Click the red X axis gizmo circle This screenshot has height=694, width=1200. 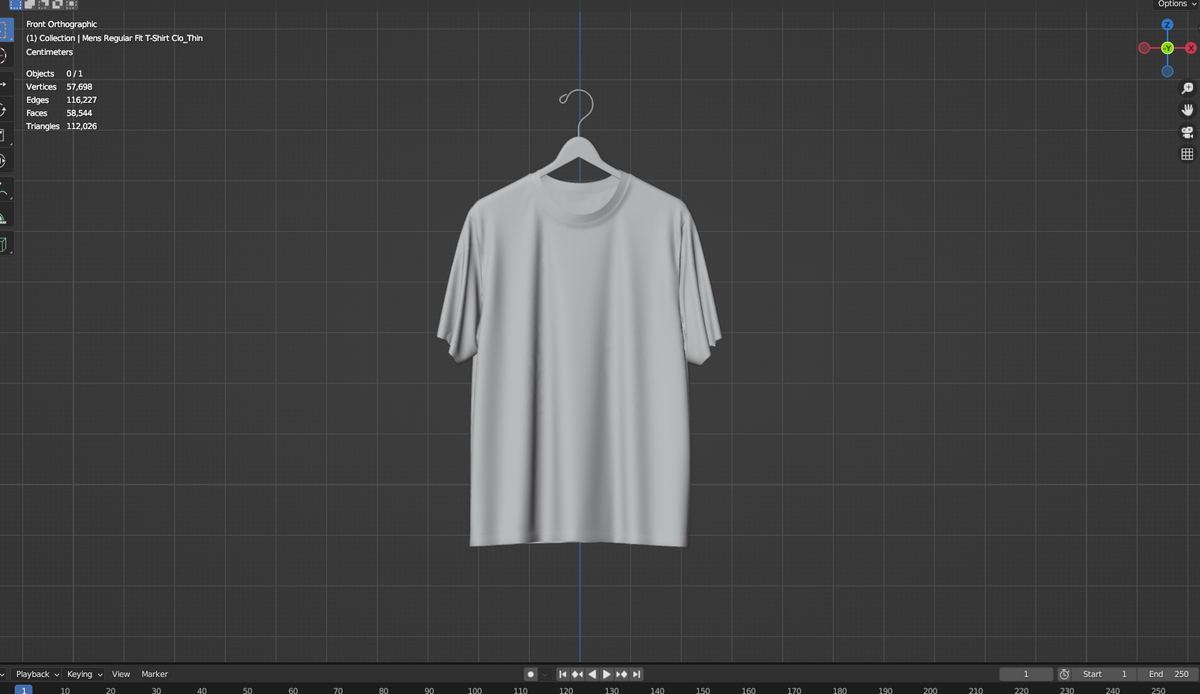1191,48
